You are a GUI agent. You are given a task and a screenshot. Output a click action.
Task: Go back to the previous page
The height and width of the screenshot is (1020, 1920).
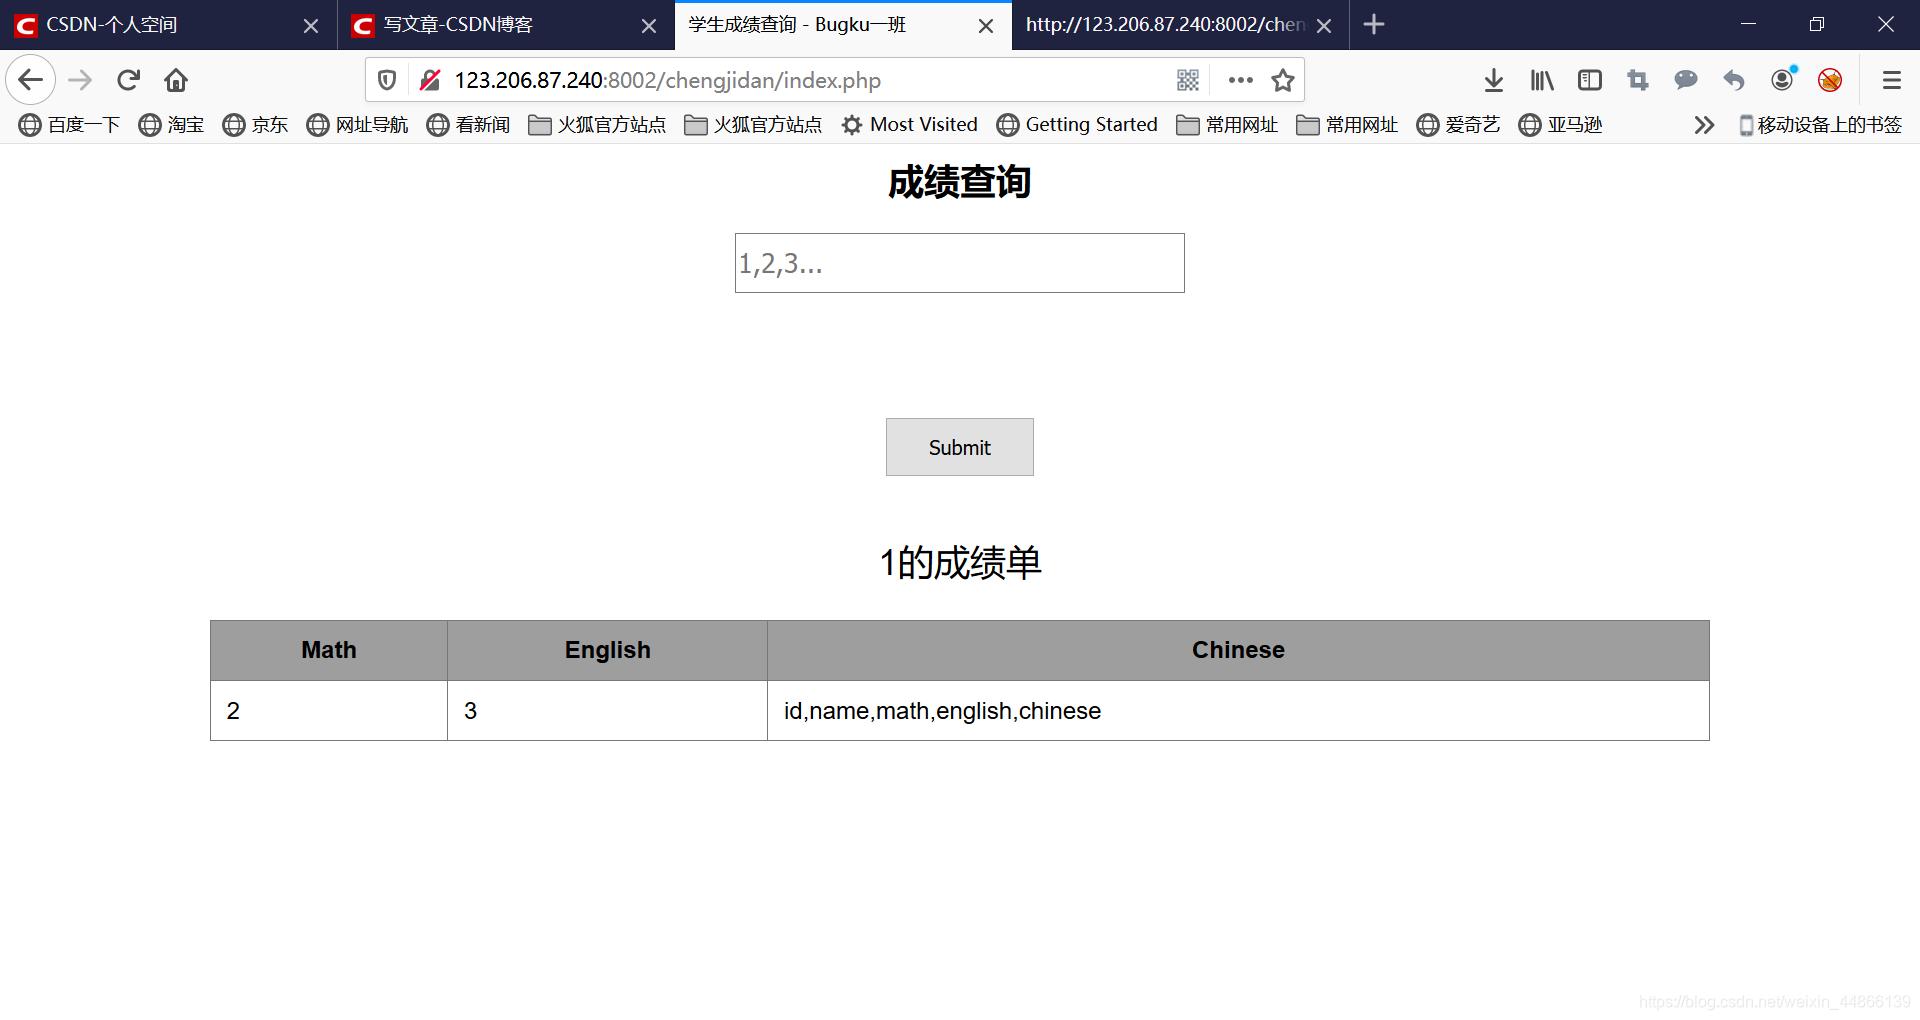[30, 80]
